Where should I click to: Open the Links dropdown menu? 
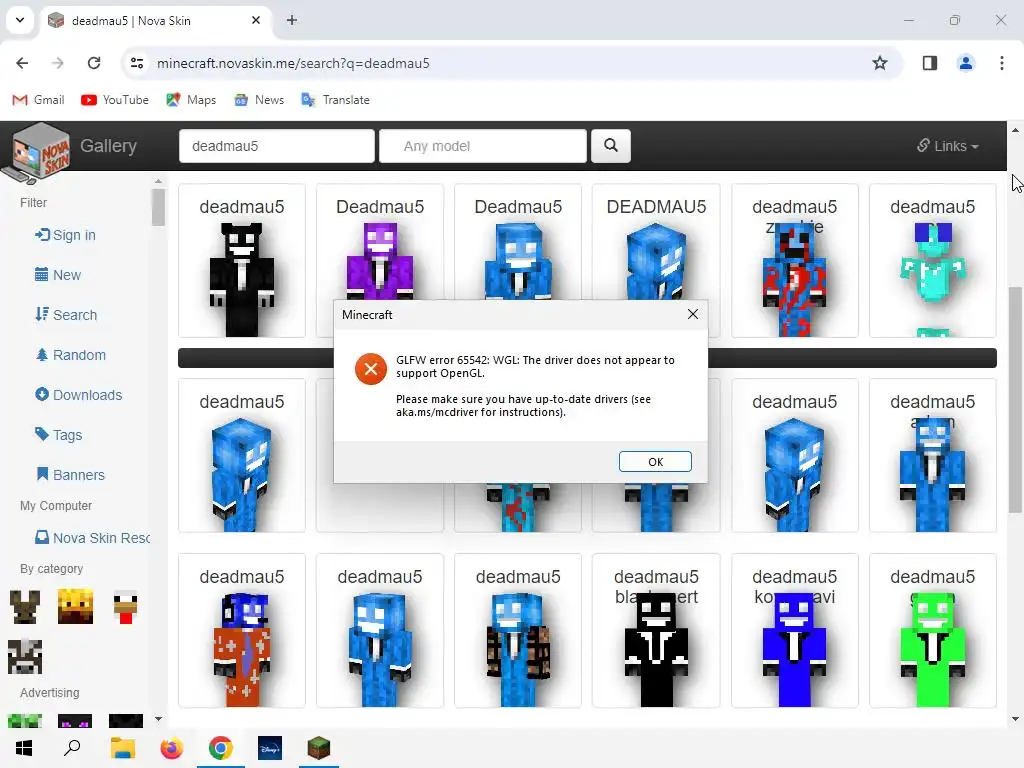click(947, 146)
